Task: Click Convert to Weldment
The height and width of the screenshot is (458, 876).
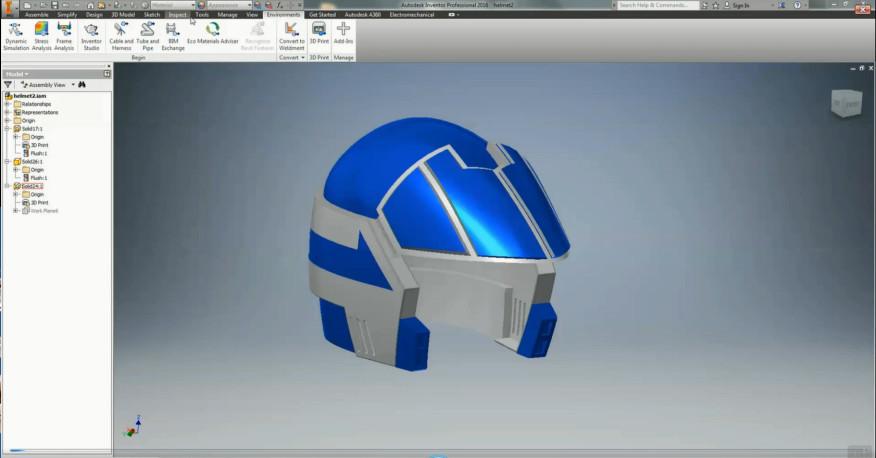Action: [292, 36]
